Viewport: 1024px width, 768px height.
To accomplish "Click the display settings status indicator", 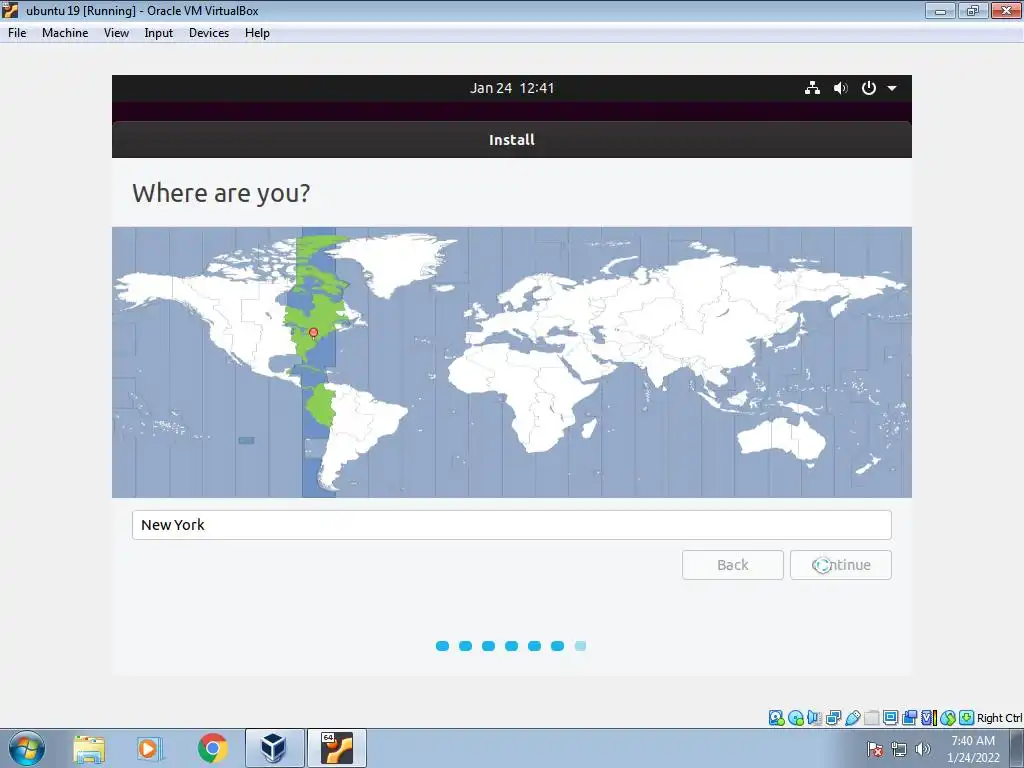I will pyautogui.click(x=890, y=718).
